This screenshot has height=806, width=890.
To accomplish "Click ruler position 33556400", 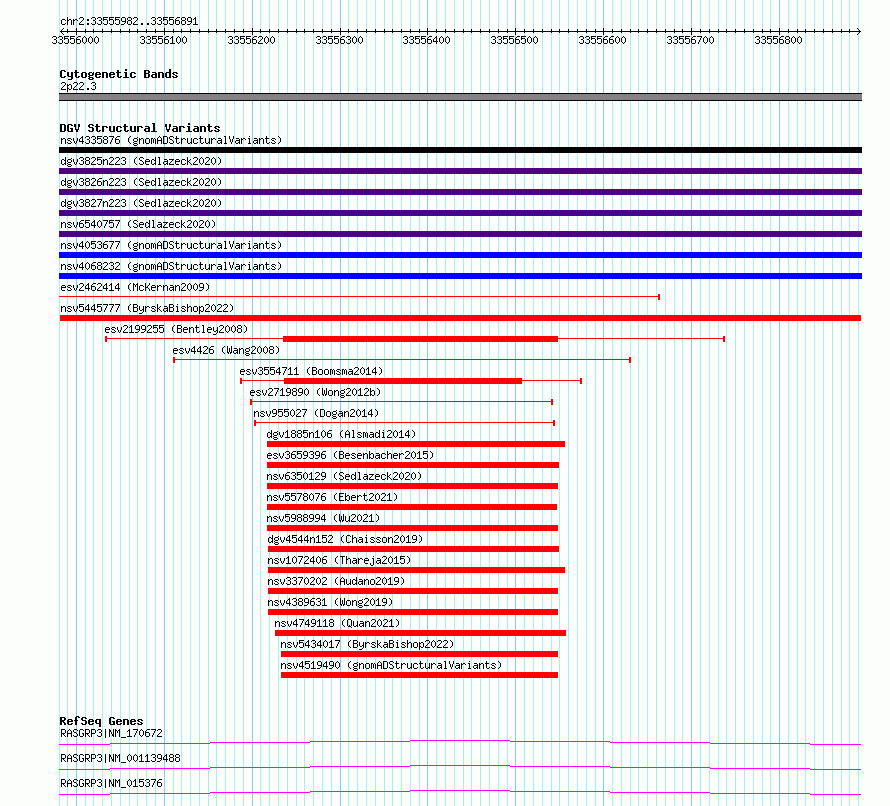I will [x=426, y=40].
